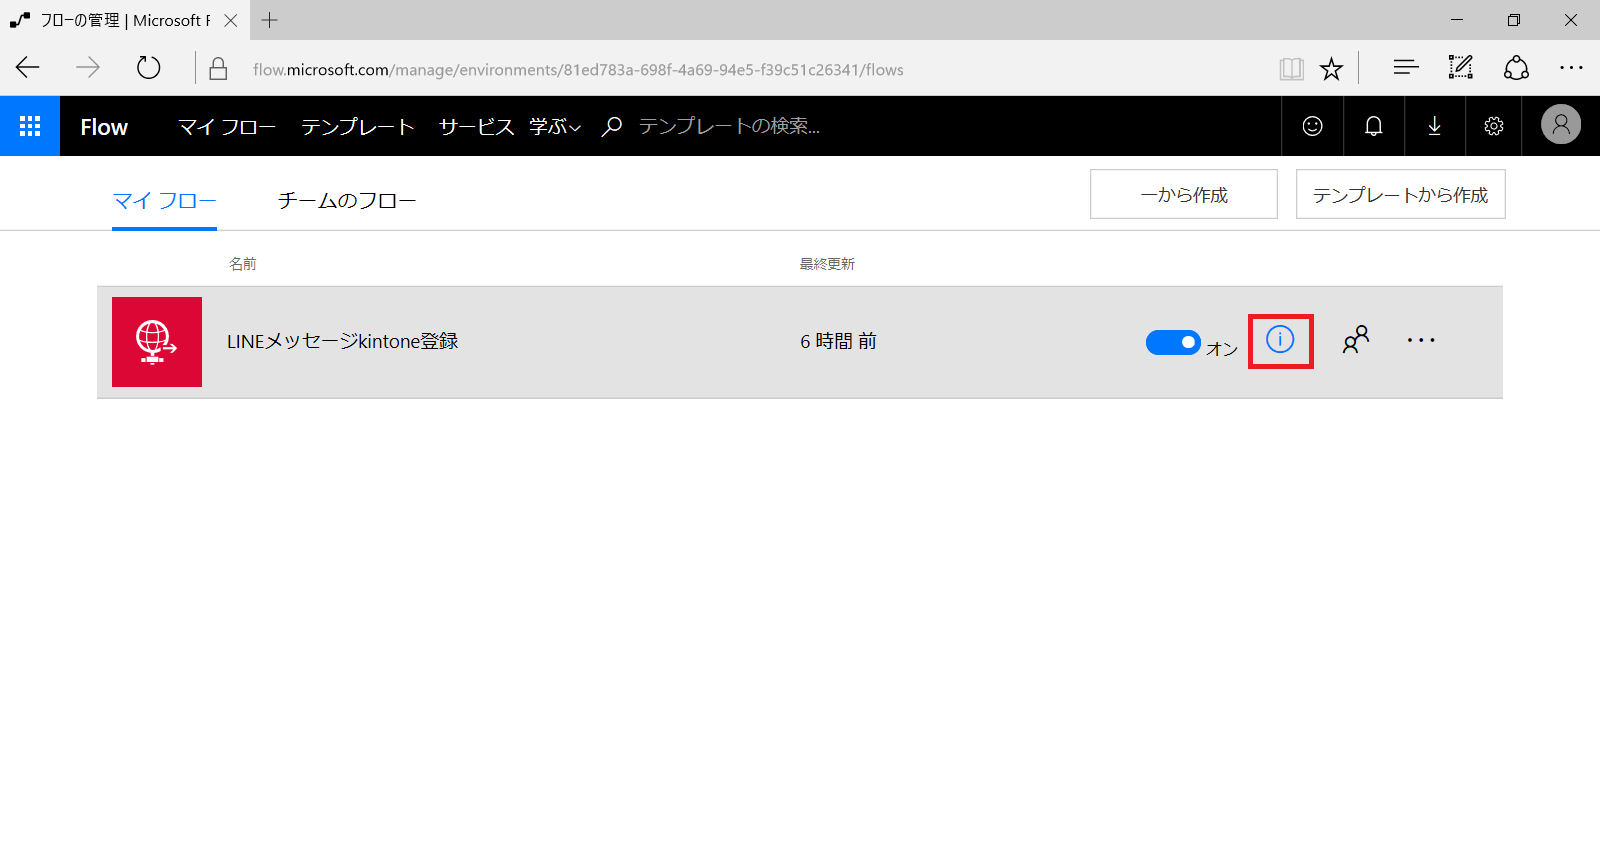
Task: Click the 最終更新 column header
Action: (x=827, y=264)
